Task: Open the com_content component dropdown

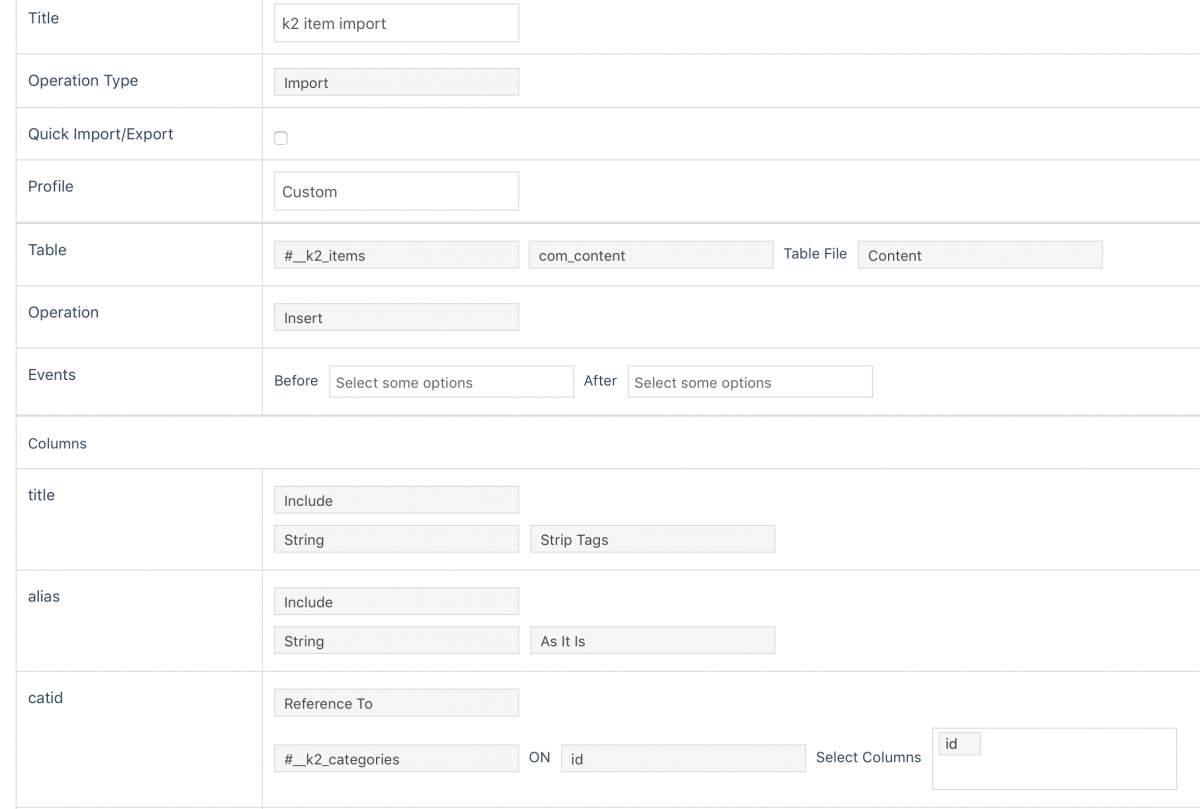Action: (650, 255)
